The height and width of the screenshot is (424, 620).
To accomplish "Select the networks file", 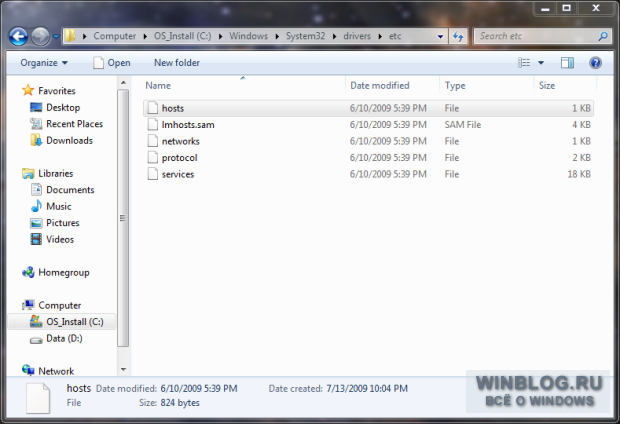I will (x=368, y=141).
